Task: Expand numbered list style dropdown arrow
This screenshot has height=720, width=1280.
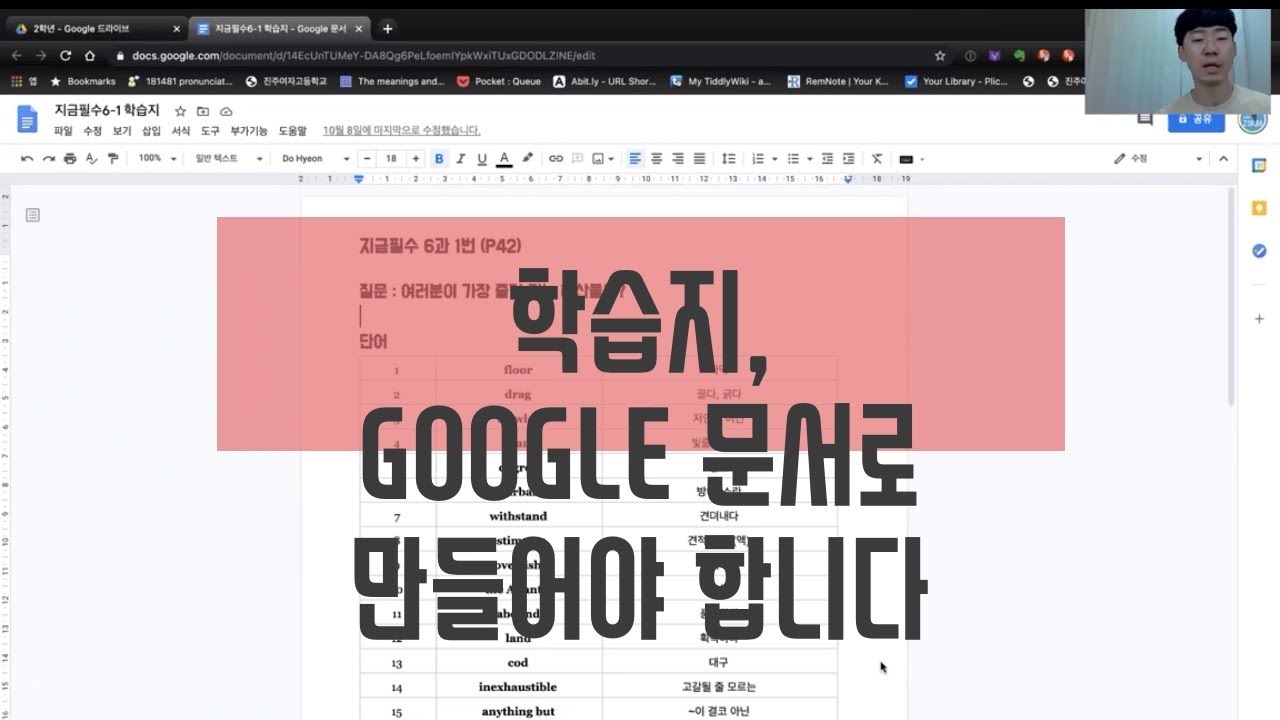Action: point(773,159)
